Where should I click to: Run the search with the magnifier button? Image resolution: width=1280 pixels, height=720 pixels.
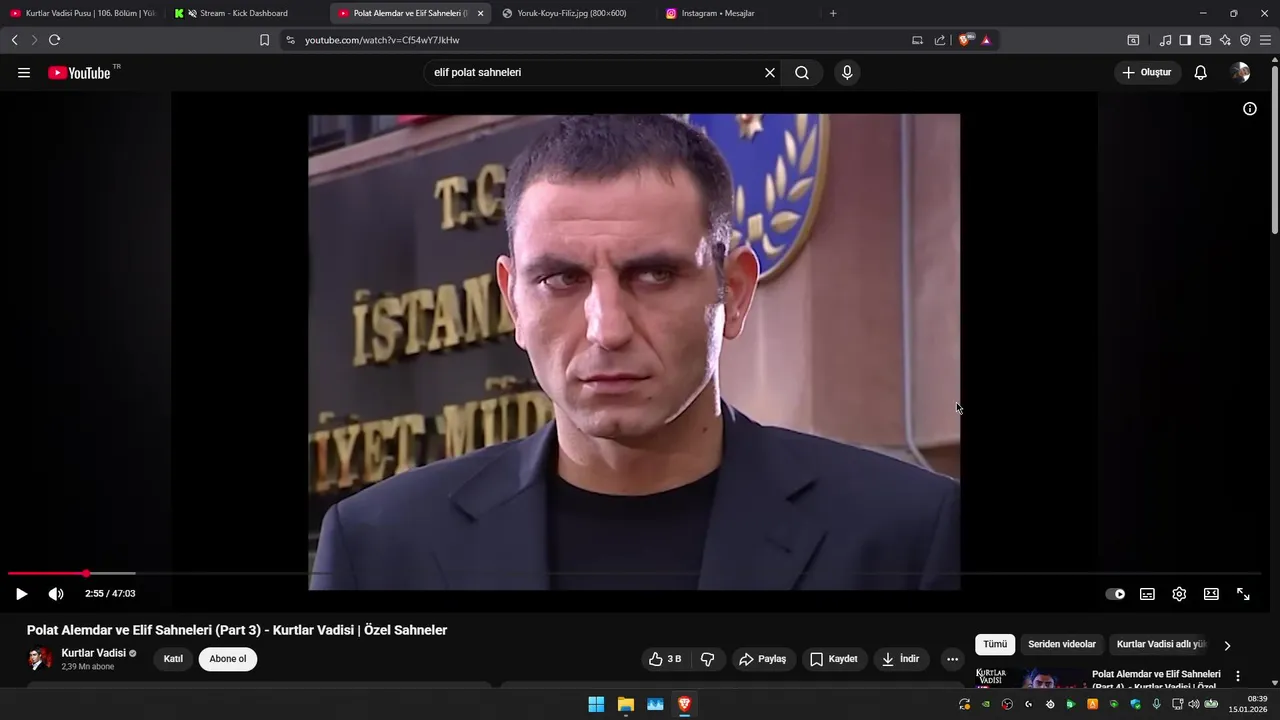coord(802,73)
